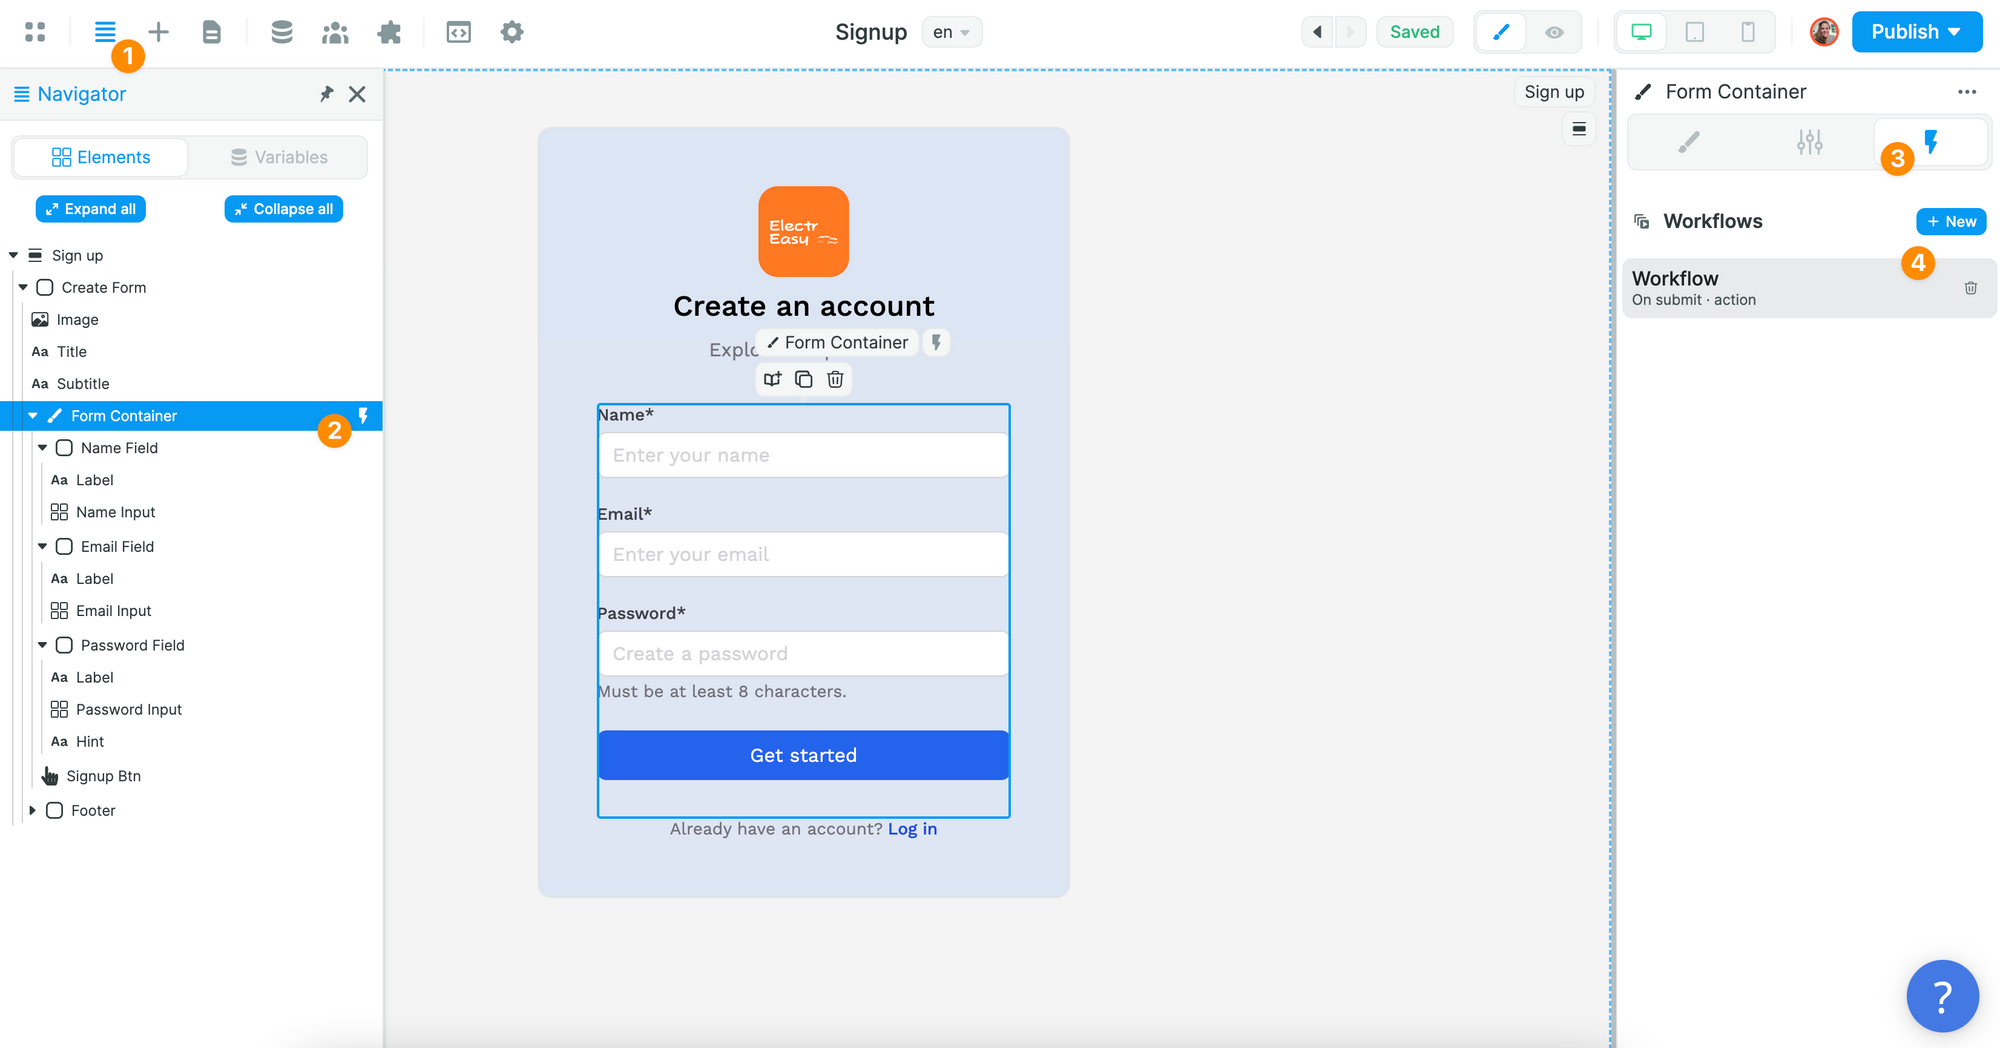
Task: Add a New workflow
Action: coord(1951,221)
